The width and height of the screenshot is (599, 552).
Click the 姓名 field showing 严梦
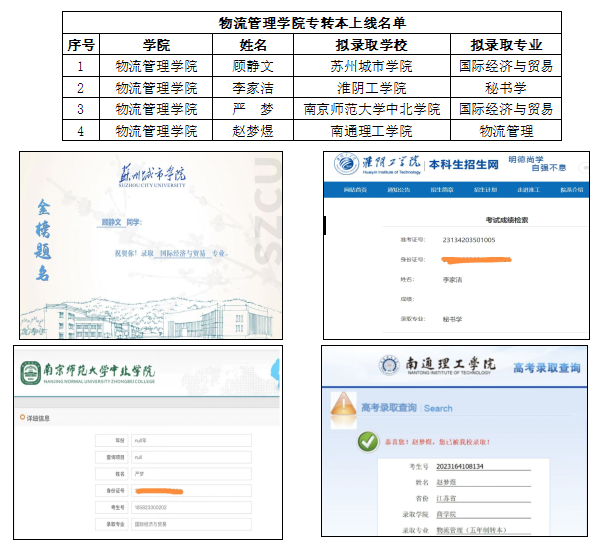tap(191, 474)
